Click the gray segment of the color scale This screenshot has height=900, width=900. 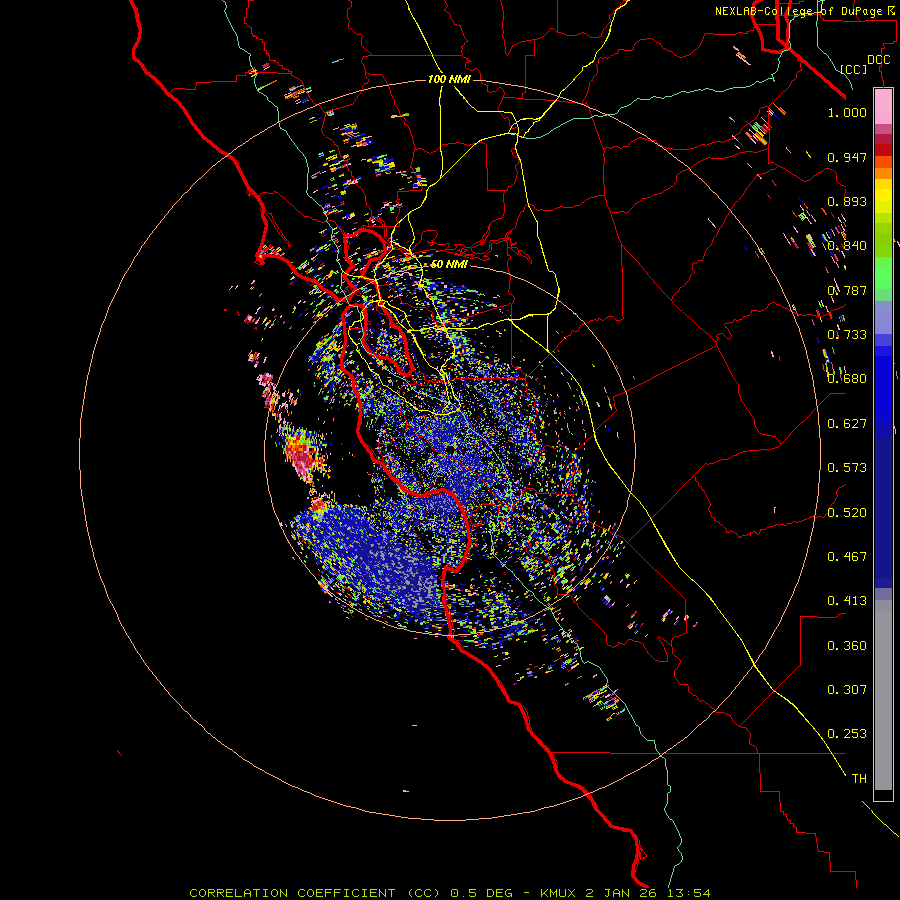tap(883, 695)
